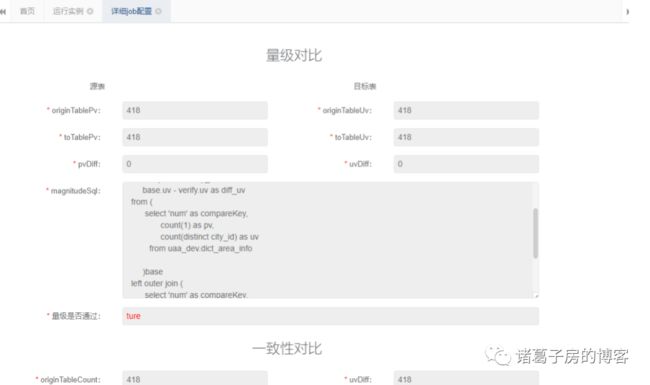
Task: Click the 目标表 column label
Action: click(365, 86)
